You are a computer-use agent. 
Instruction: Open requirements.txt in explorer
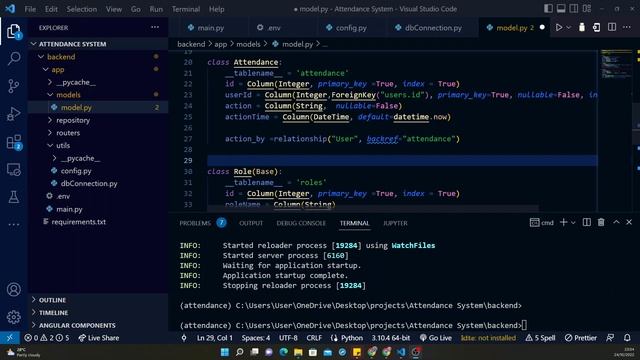coord(98,222)
